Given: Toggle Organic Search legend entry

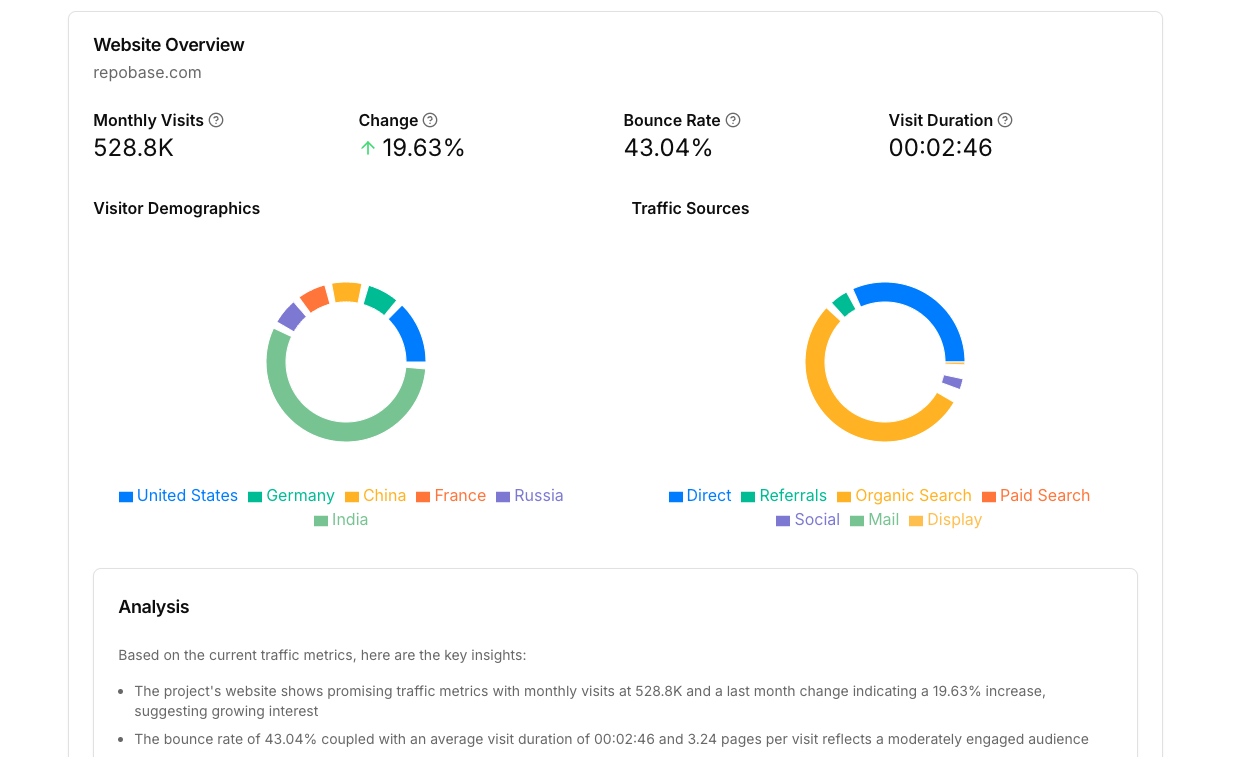Looking at the screenshot, I should pyautogui.click(x=904, y=496).
